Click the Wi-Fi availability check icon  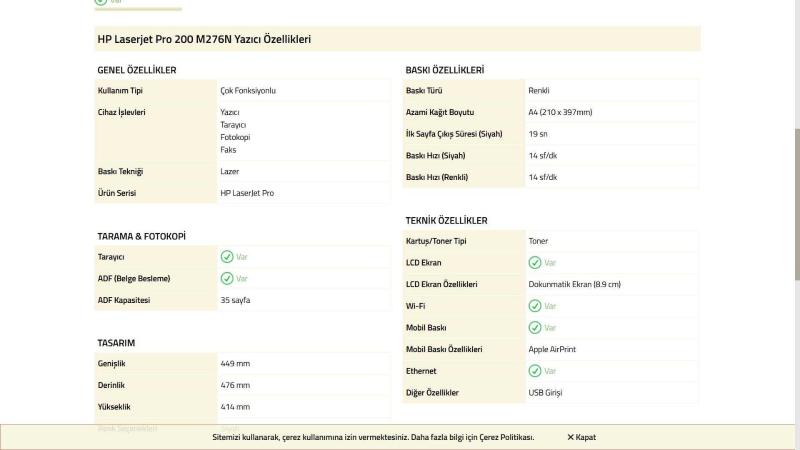[535, 306]
